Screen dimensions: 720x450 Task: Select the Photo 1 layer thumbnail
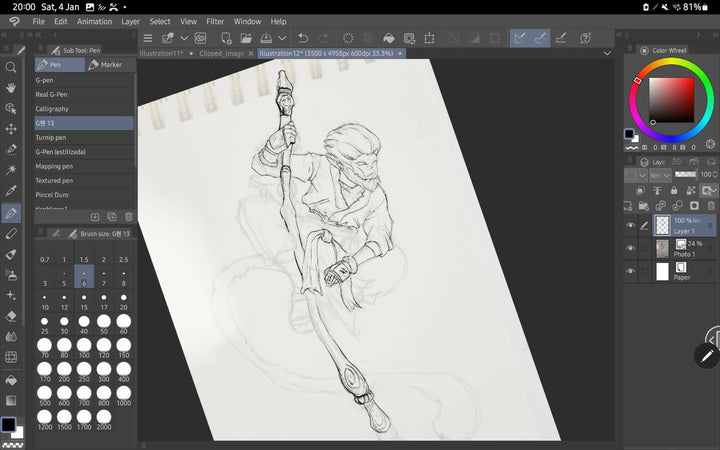[662, 248]
